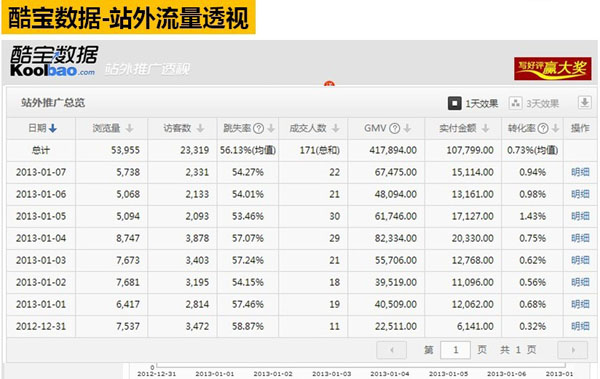Sort GMV column with arrow
Image resolution: width=600 pixels, height=379 pixels.
(407, 129)
